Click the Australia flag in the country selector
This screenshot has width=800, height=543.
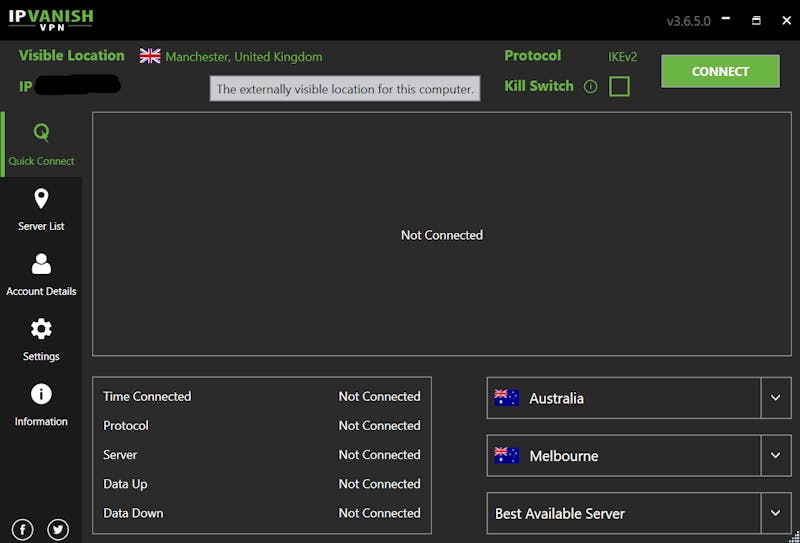[507, 398]
